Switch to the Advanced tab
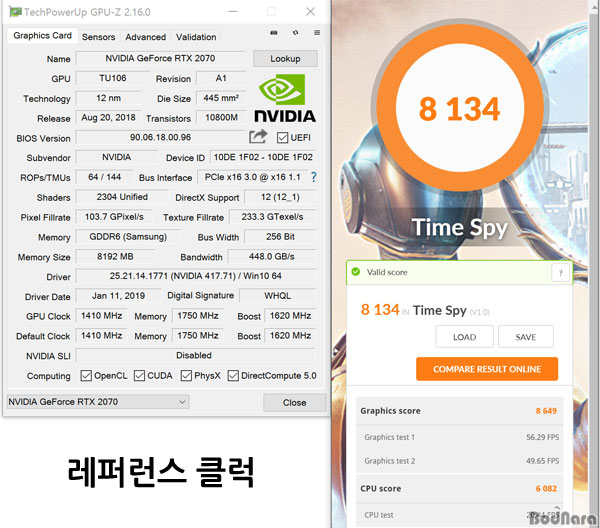This screenshot has width=600, height=528. 145,37
